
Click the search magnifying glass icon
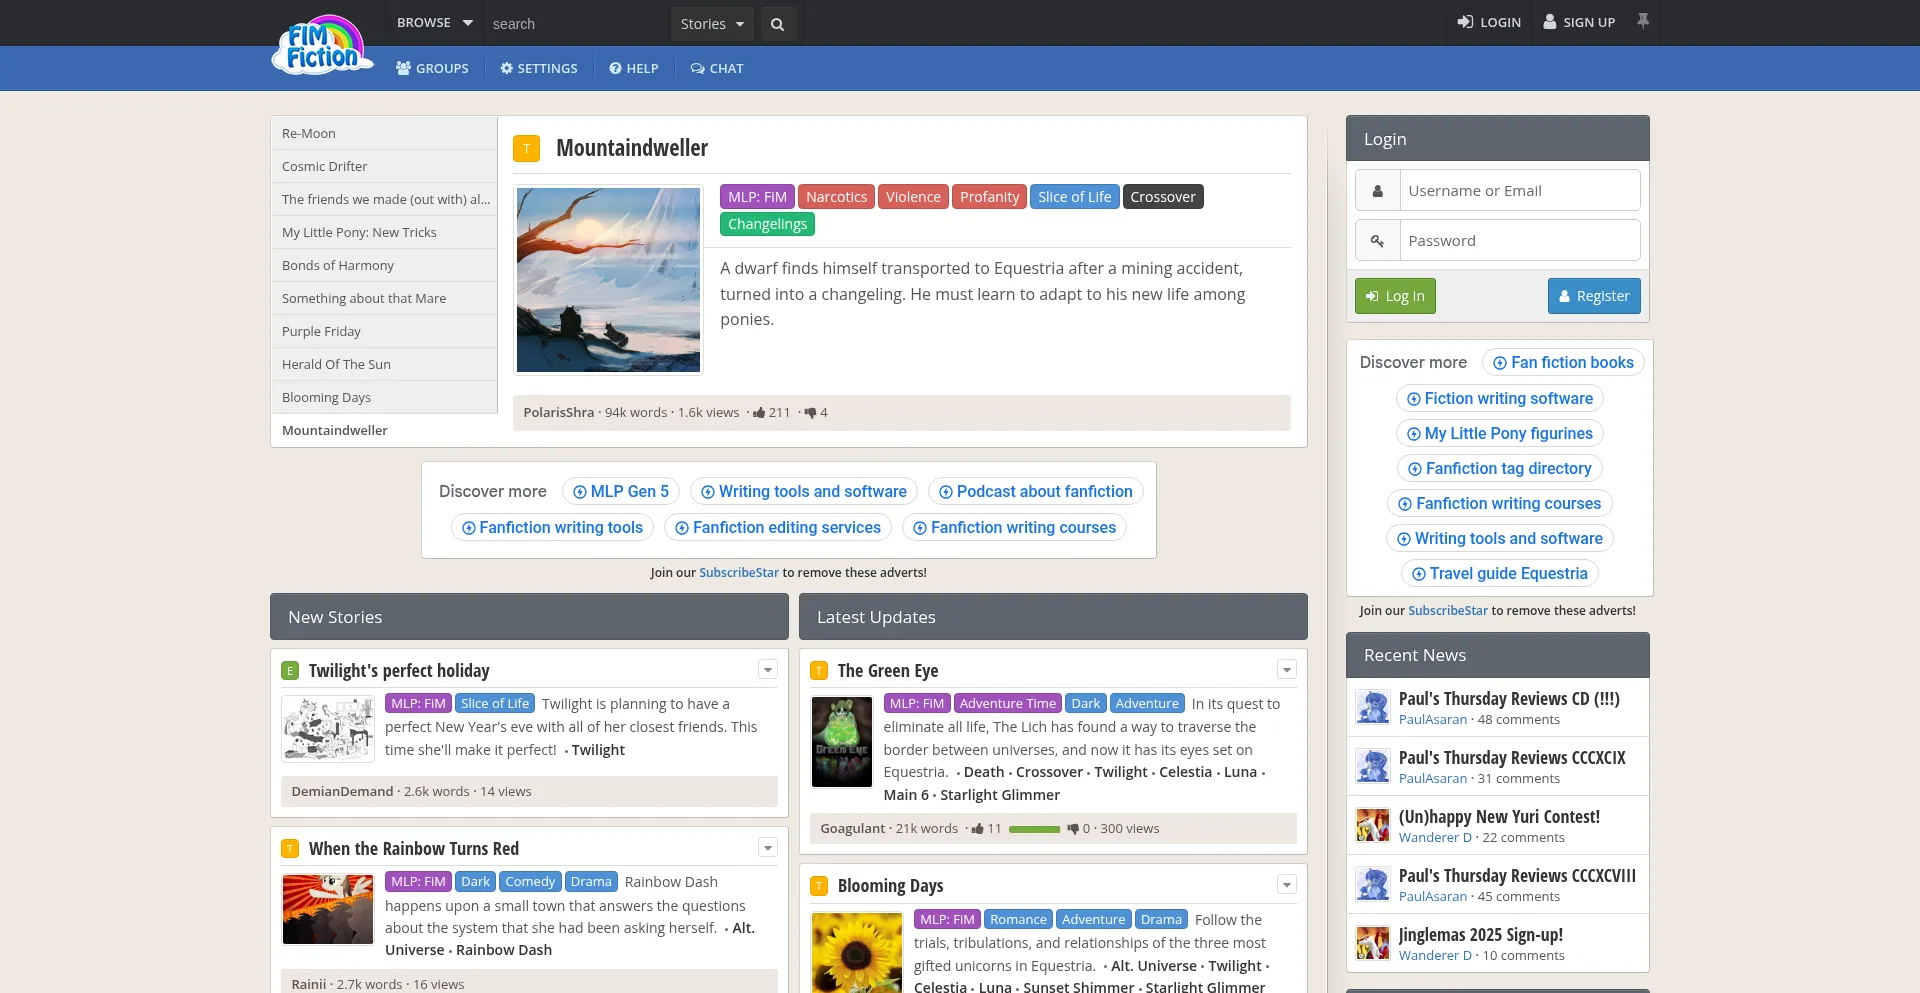pos(778,23)
